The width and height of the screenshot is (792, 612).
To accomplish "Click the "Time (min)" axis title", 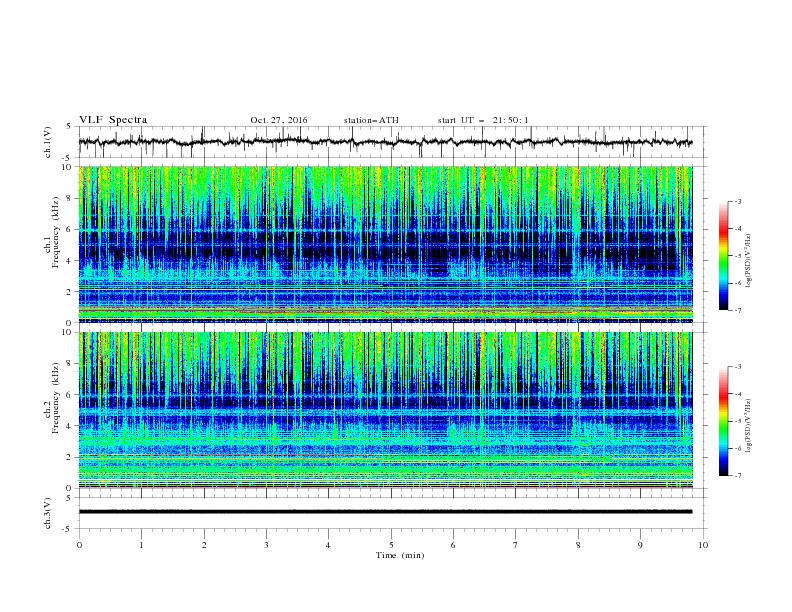I will click(x=400, y=555).
